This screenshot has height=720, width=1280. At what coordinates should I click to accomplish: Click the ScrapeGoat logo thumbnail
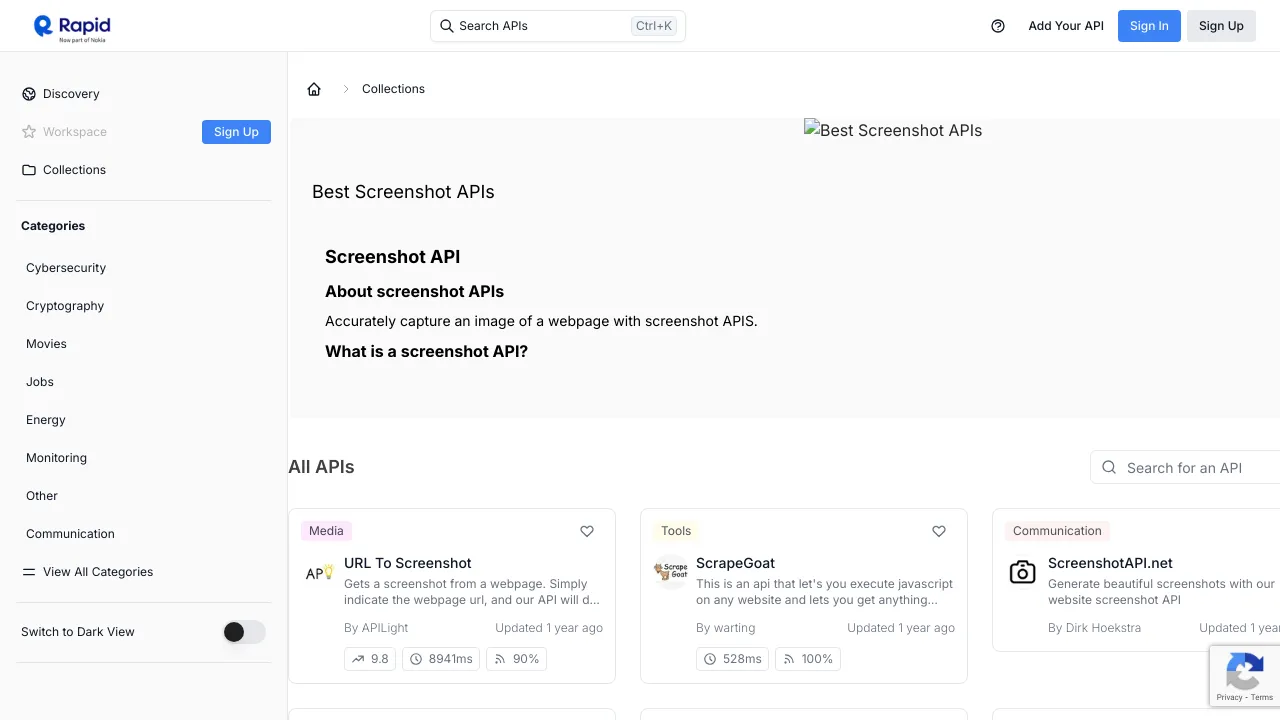click(671, 572)
